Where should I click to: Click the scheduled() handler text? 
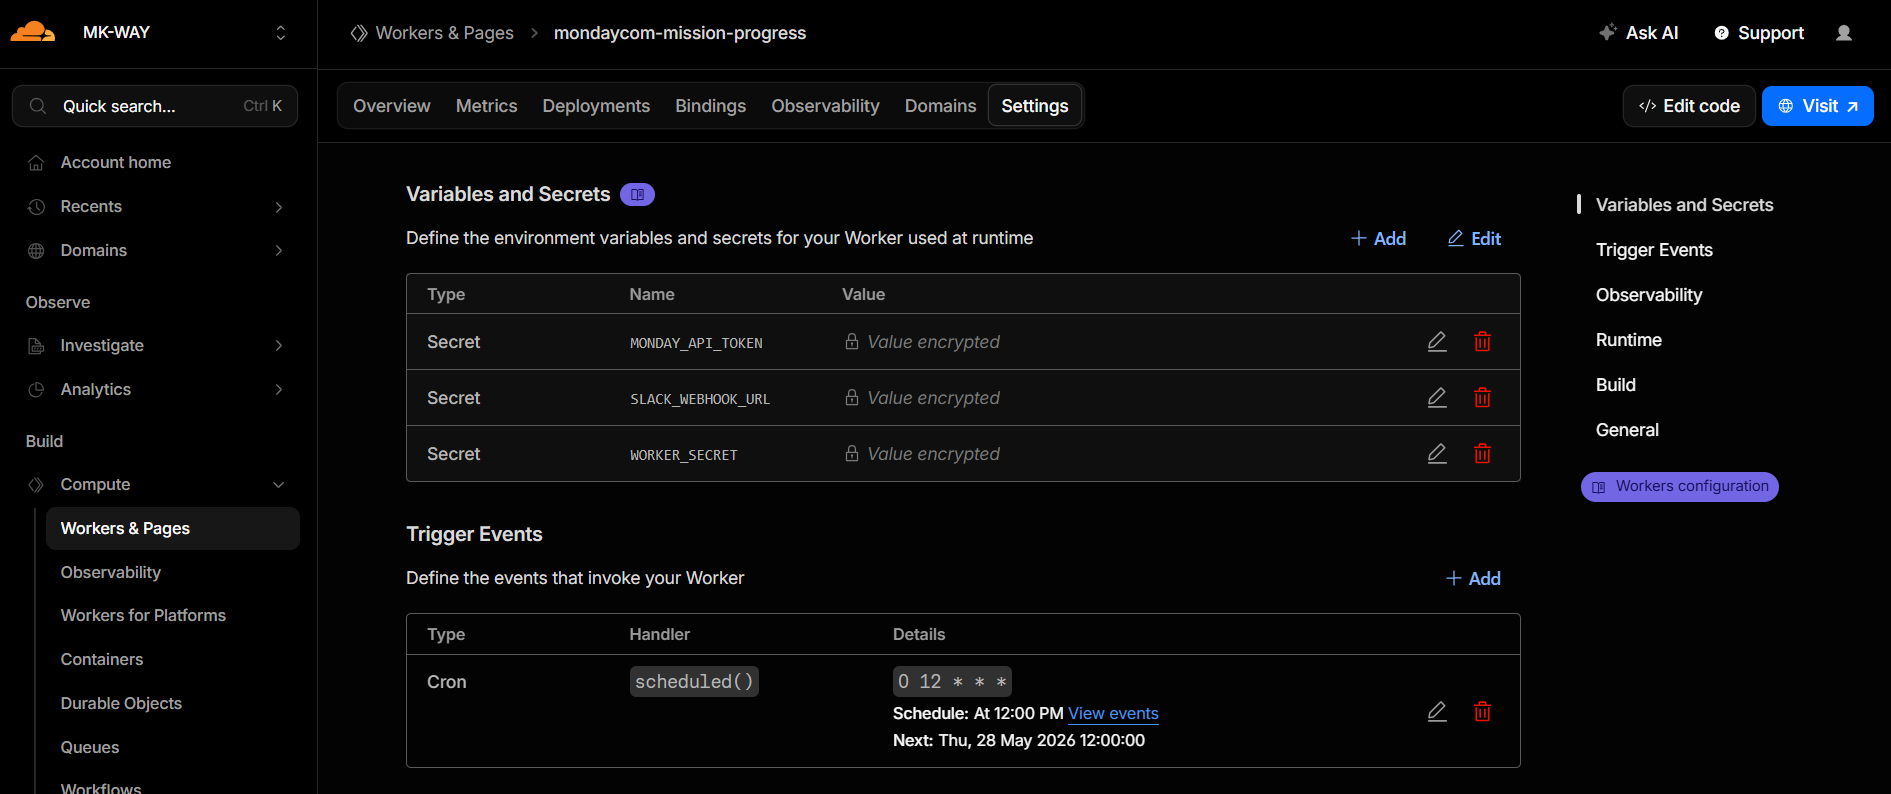click(x=694, y=681)
